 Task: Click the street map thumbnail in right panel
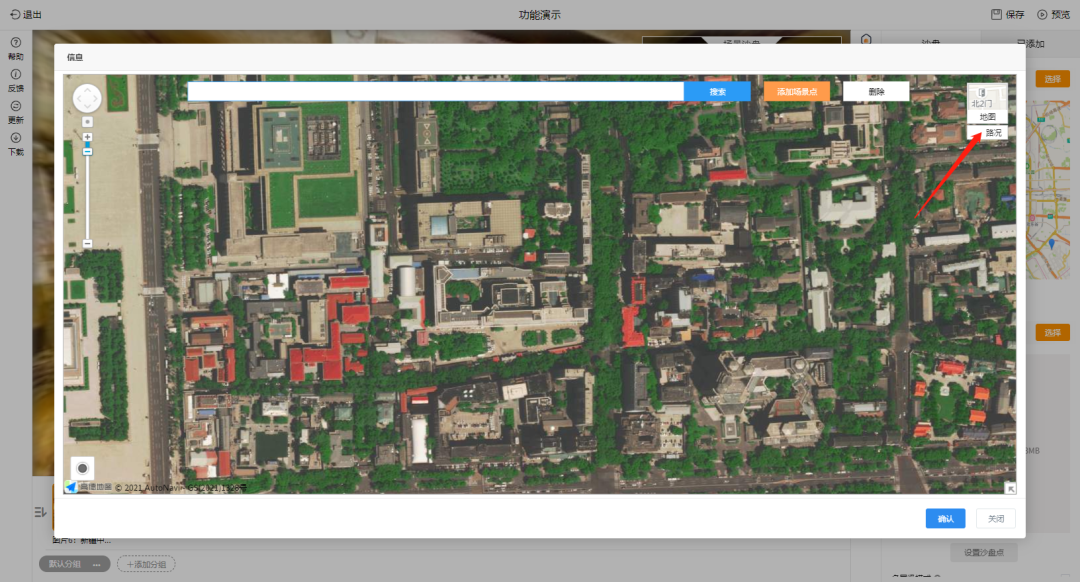pos(1048,190)
